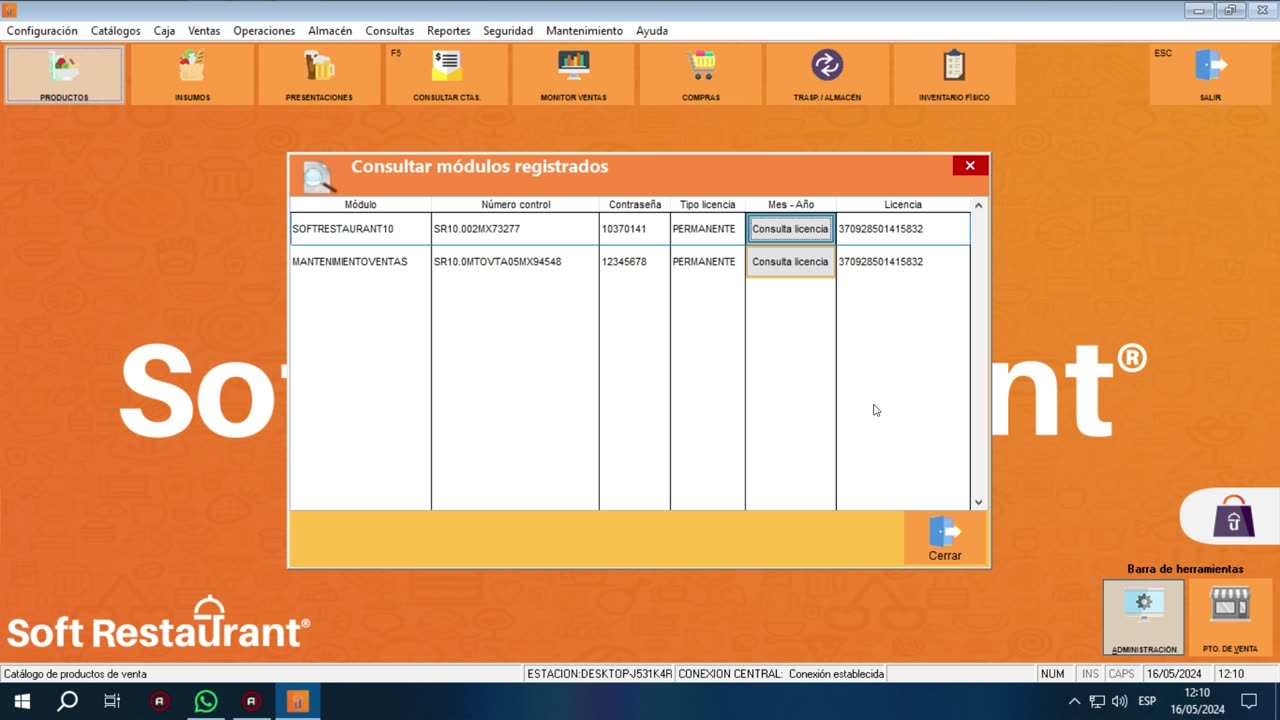Open the Inventario Físico clipboard icon

(x=954, y=75)
